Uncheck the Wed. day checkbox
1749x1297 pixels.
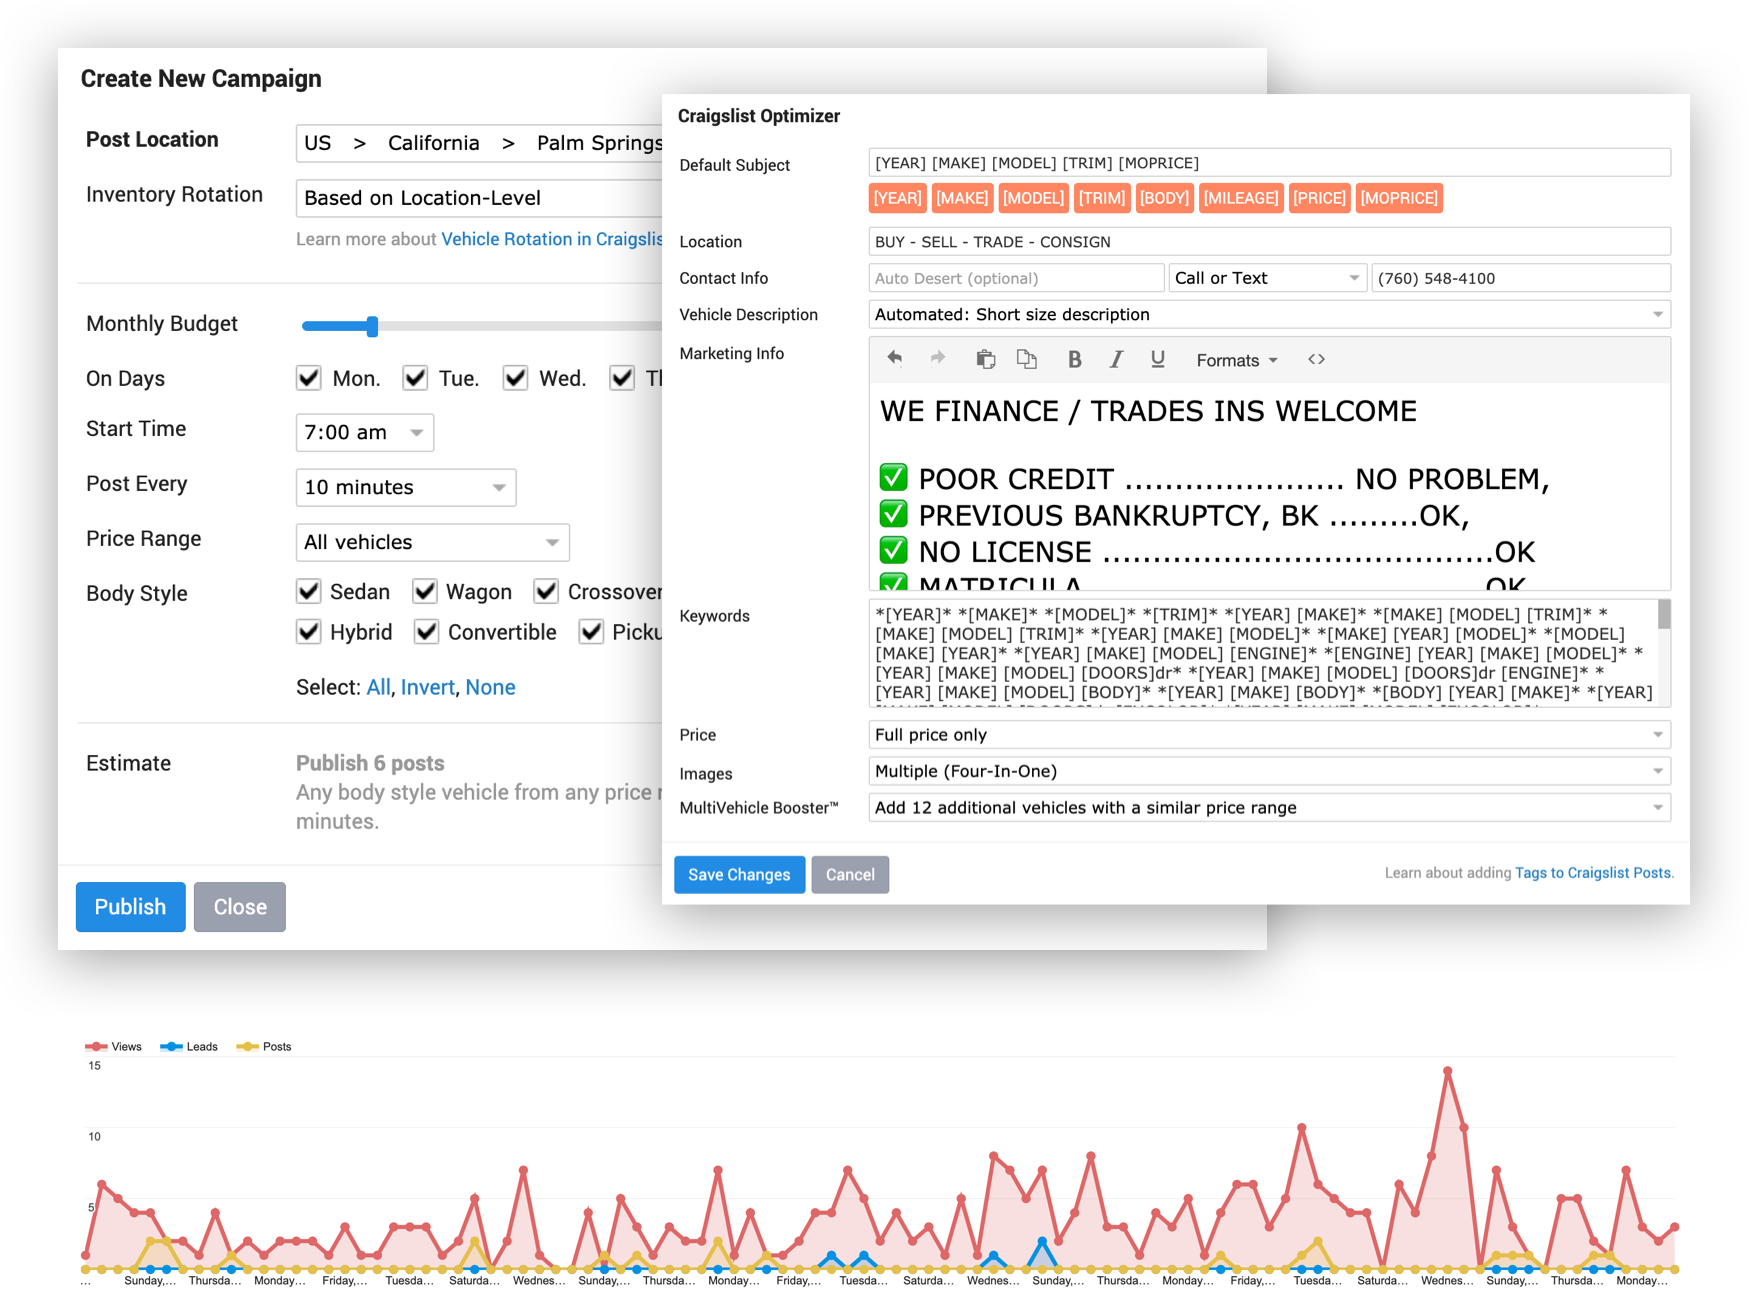515,378
